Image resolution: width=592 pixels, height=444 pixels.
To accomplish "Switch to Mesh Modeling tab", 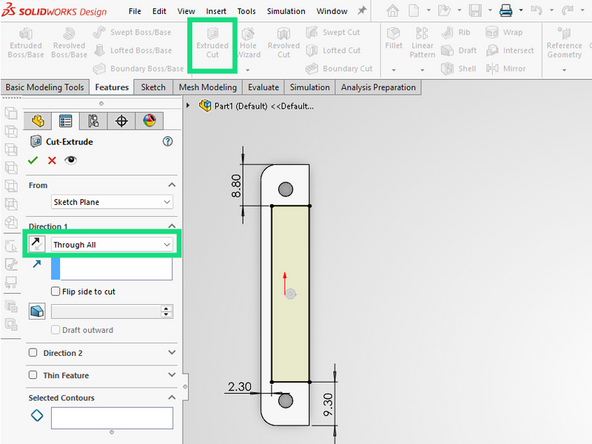I will [x=208, y=87].
